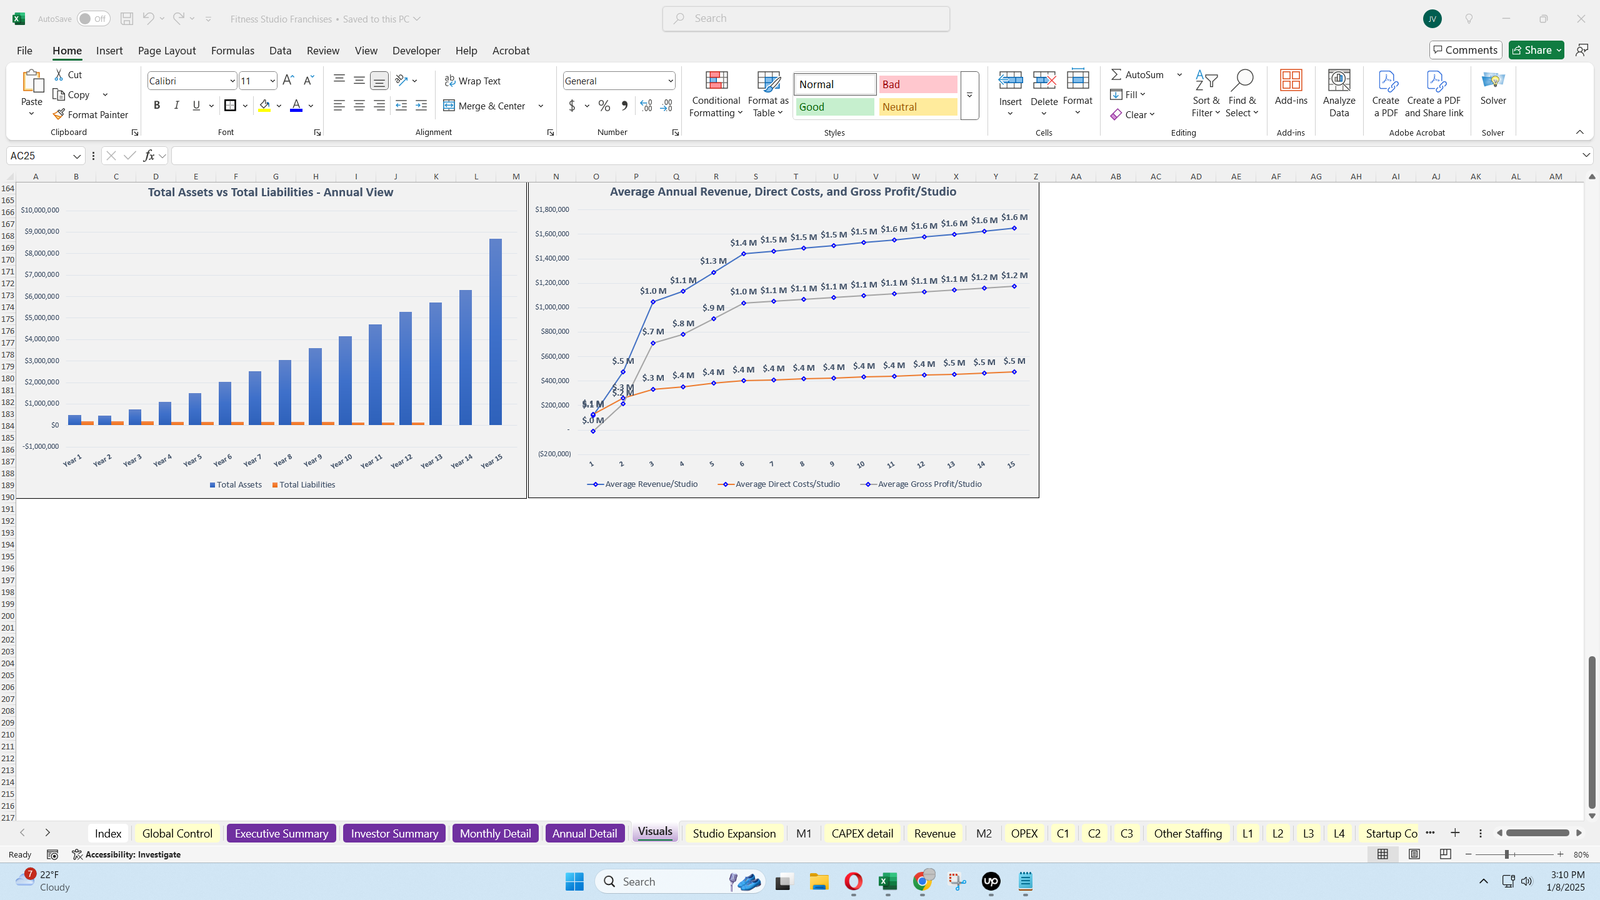Switch to the Executive Summary sheet

[x=281, y=833]
